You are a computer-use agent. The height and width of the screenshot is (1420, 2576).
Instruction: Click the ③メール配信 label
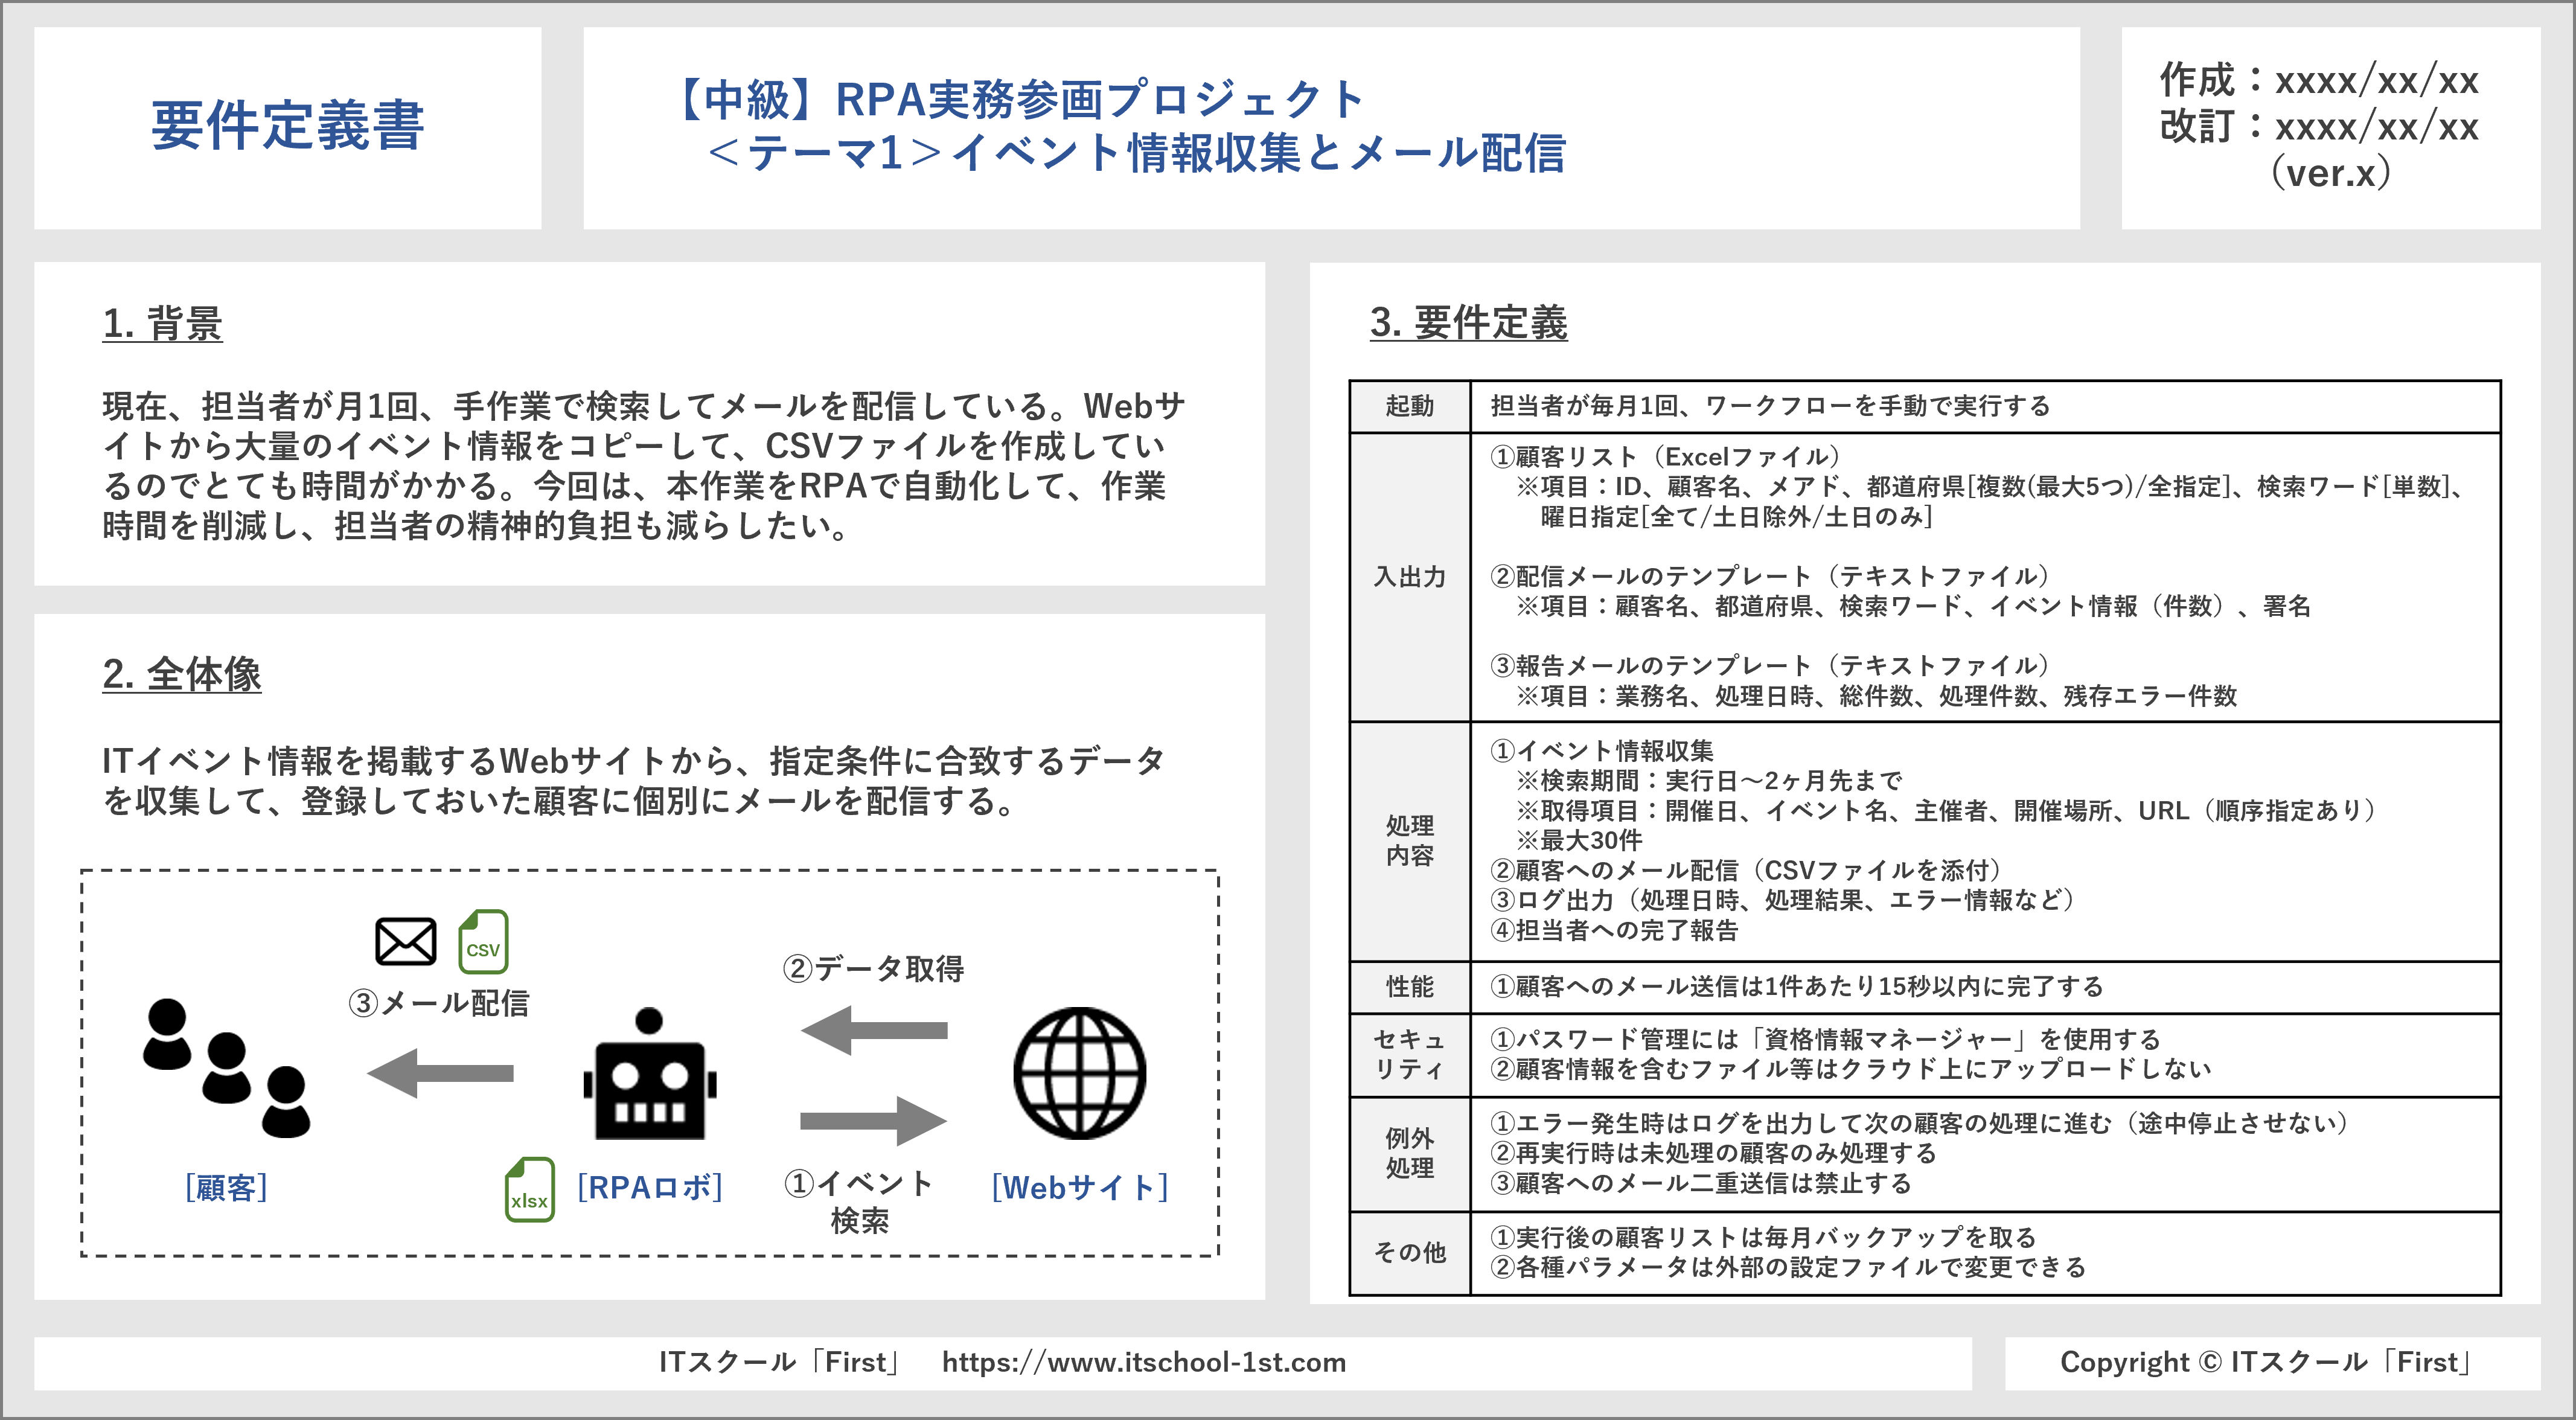[x=438, y=1003]
